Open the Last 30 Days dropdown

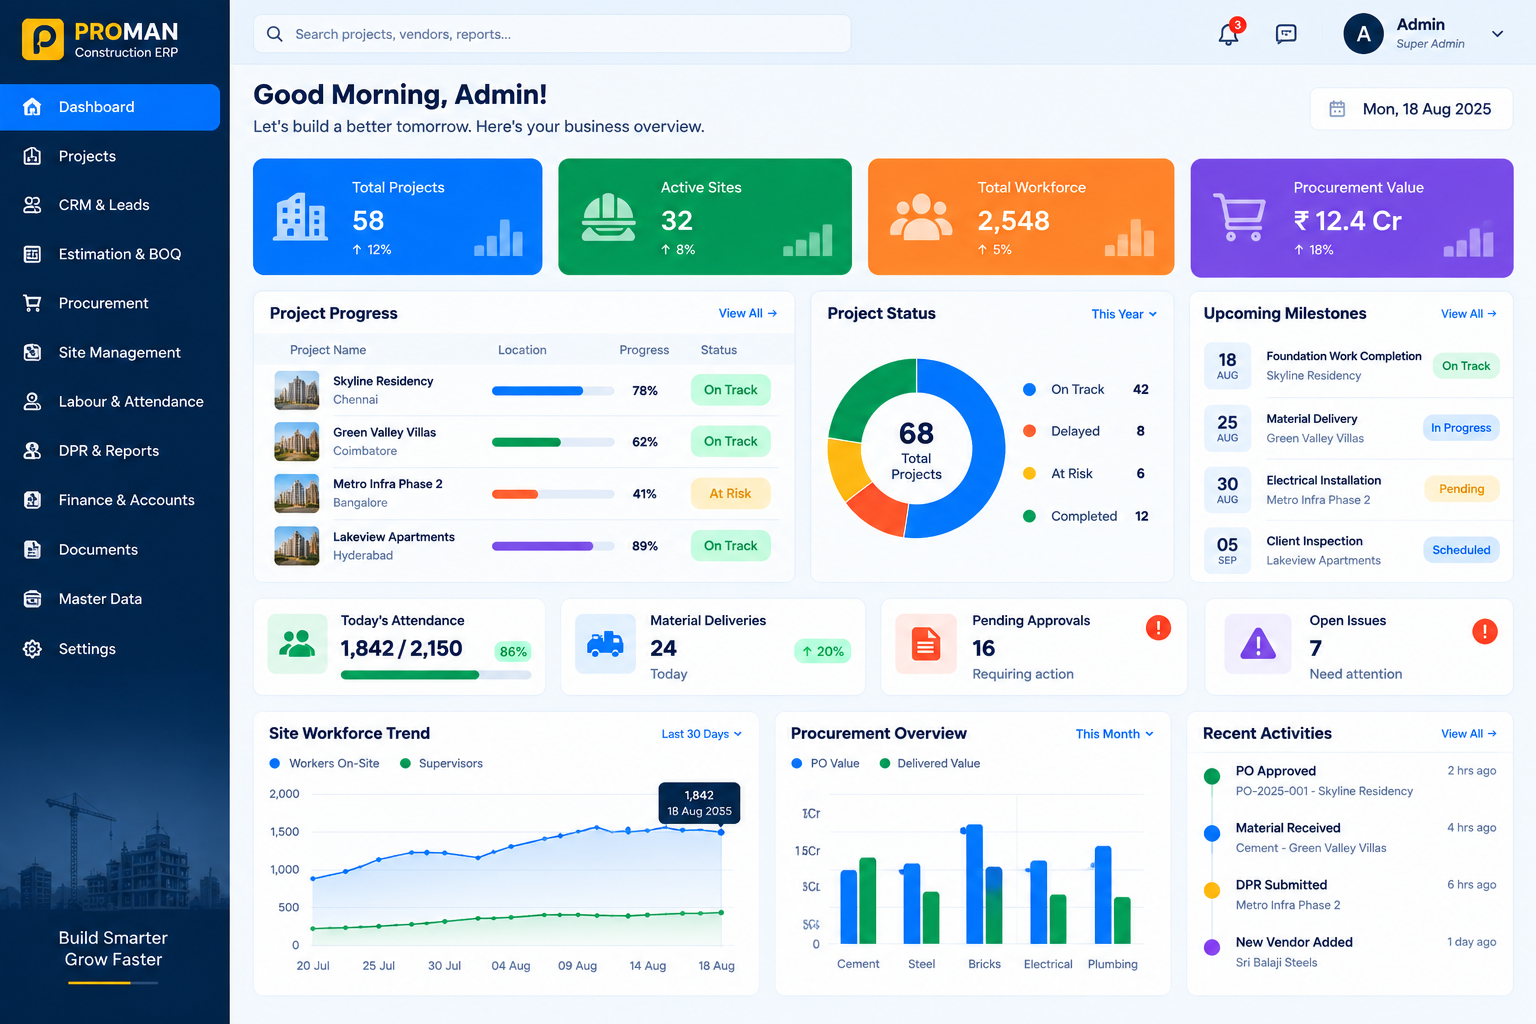point(702,734)
